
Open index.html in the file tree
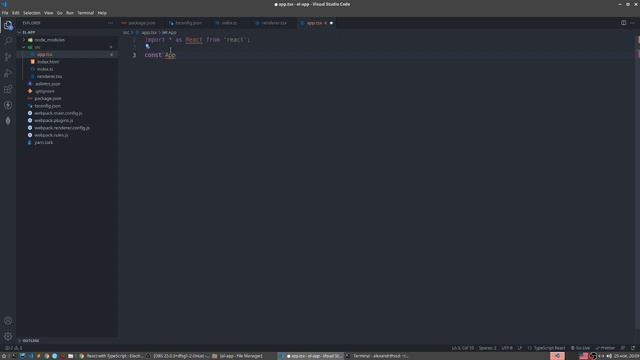point(67,62)
